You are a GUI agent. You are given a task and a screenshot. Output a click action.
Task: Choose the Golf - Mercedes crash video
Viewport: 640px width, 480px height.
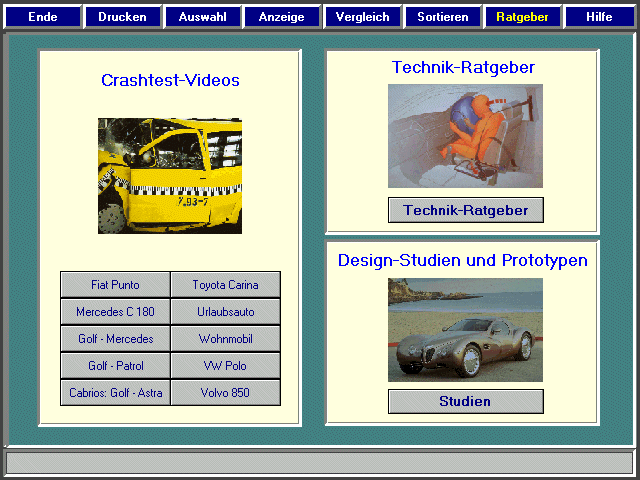click(115, 339)
